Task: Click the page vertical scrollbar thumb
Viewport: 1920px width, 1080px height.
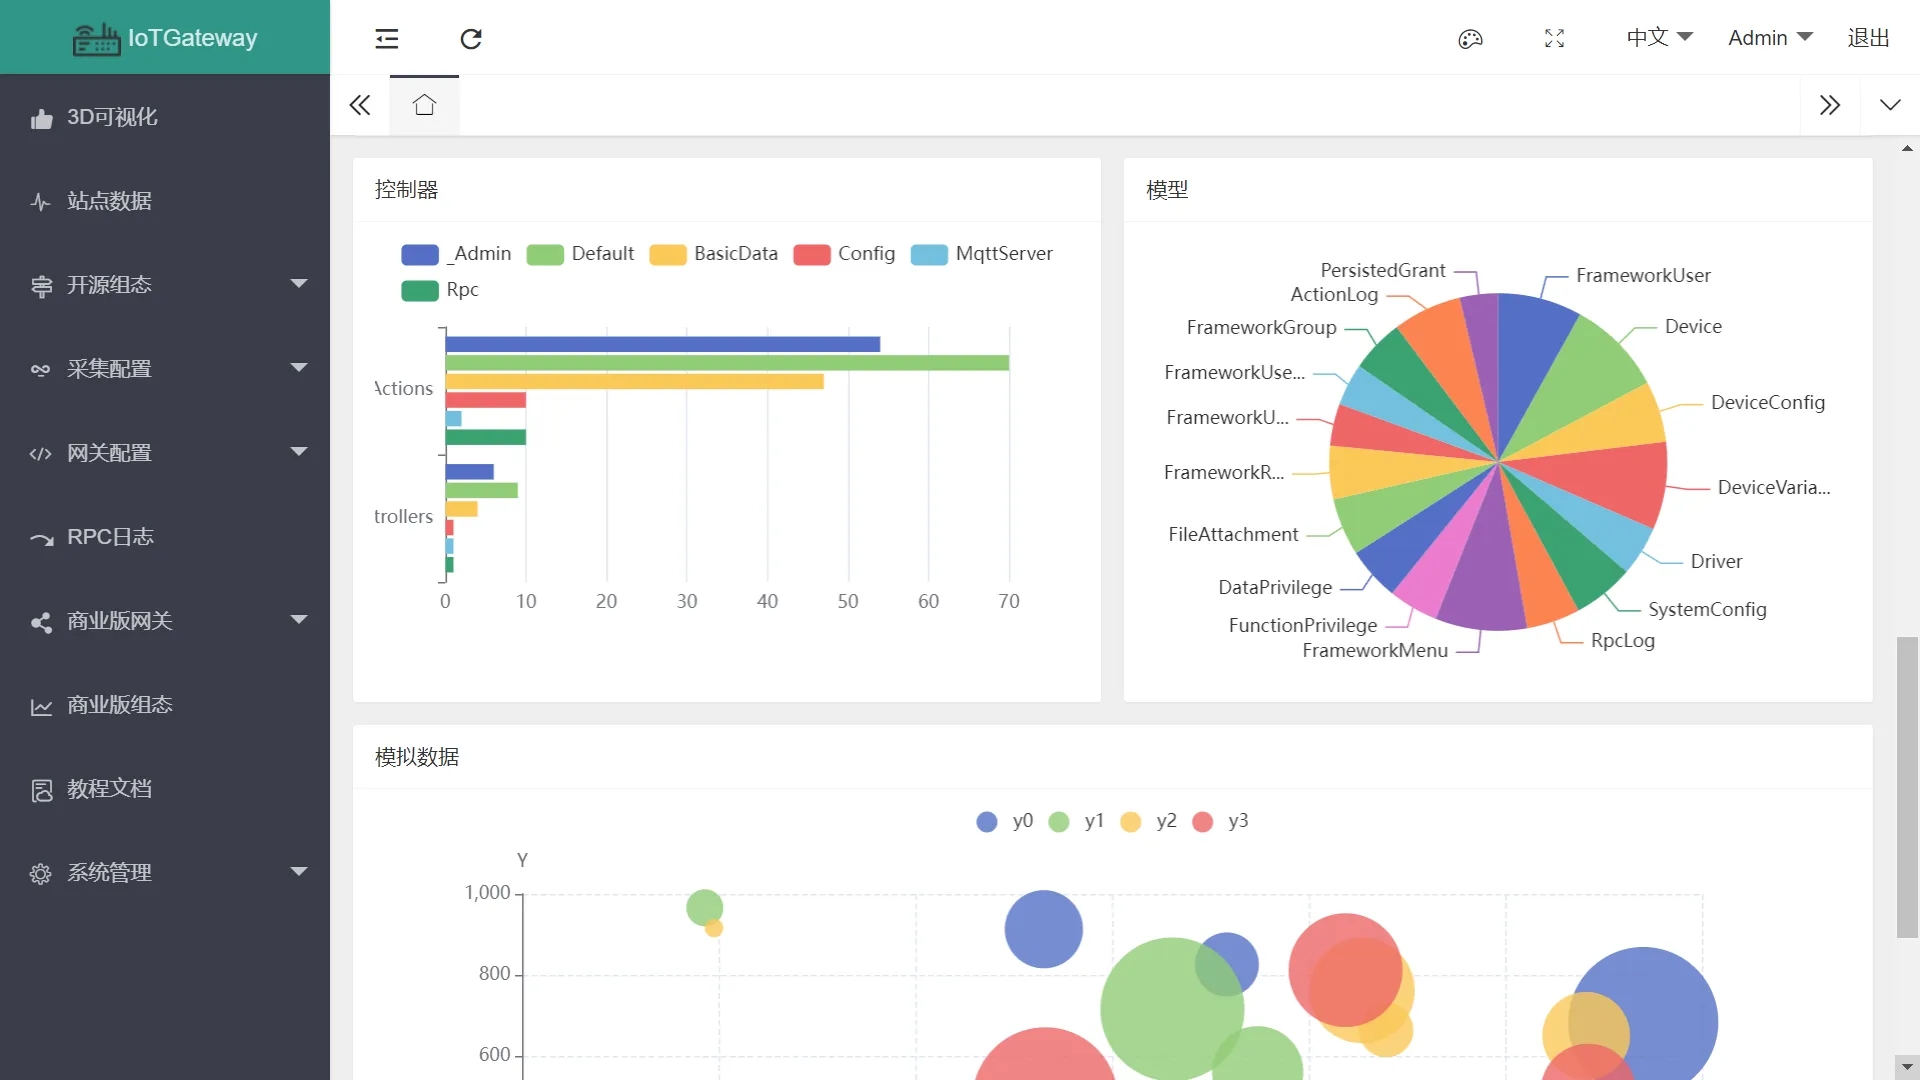Action: [1907, 786]
